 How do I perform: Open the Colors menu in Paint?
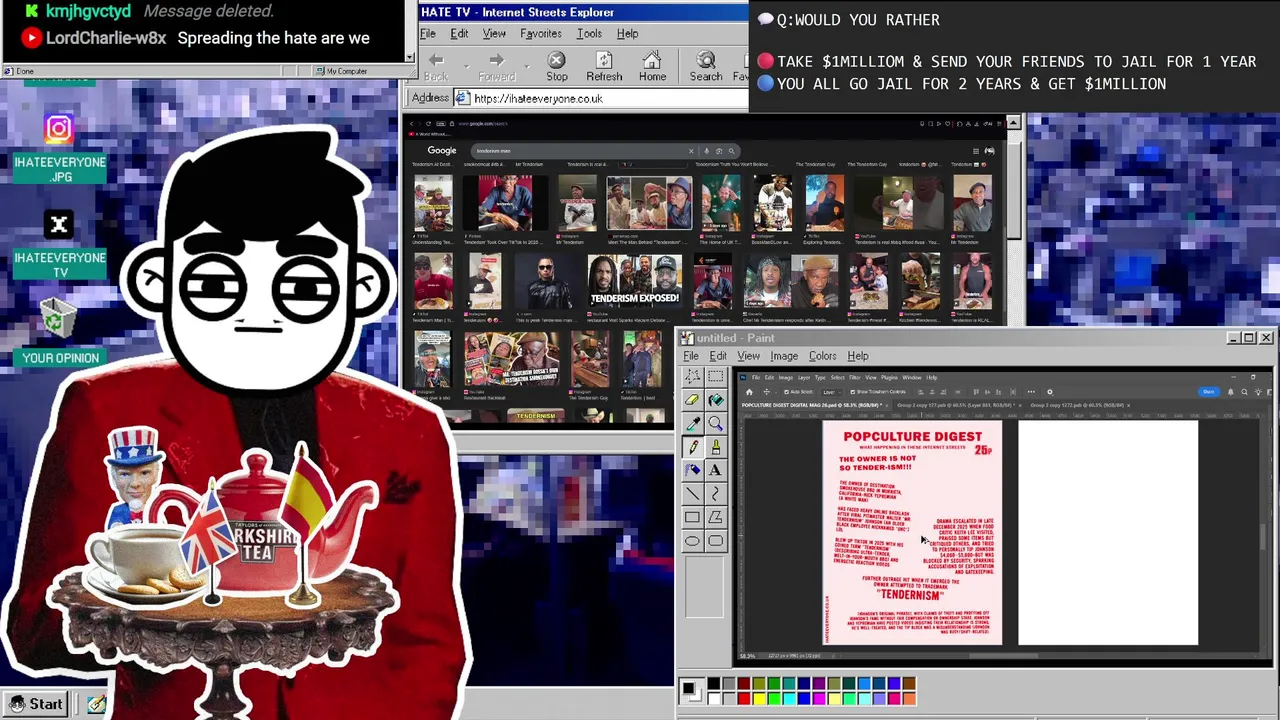click(822, 356)
